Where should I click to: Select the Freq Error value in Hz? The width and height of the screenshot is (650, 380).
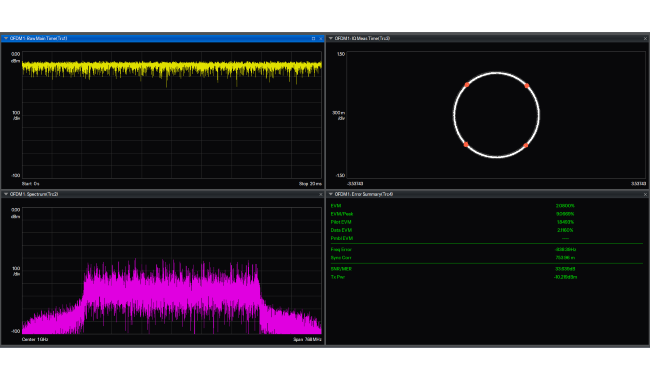(x=565, y=249)
